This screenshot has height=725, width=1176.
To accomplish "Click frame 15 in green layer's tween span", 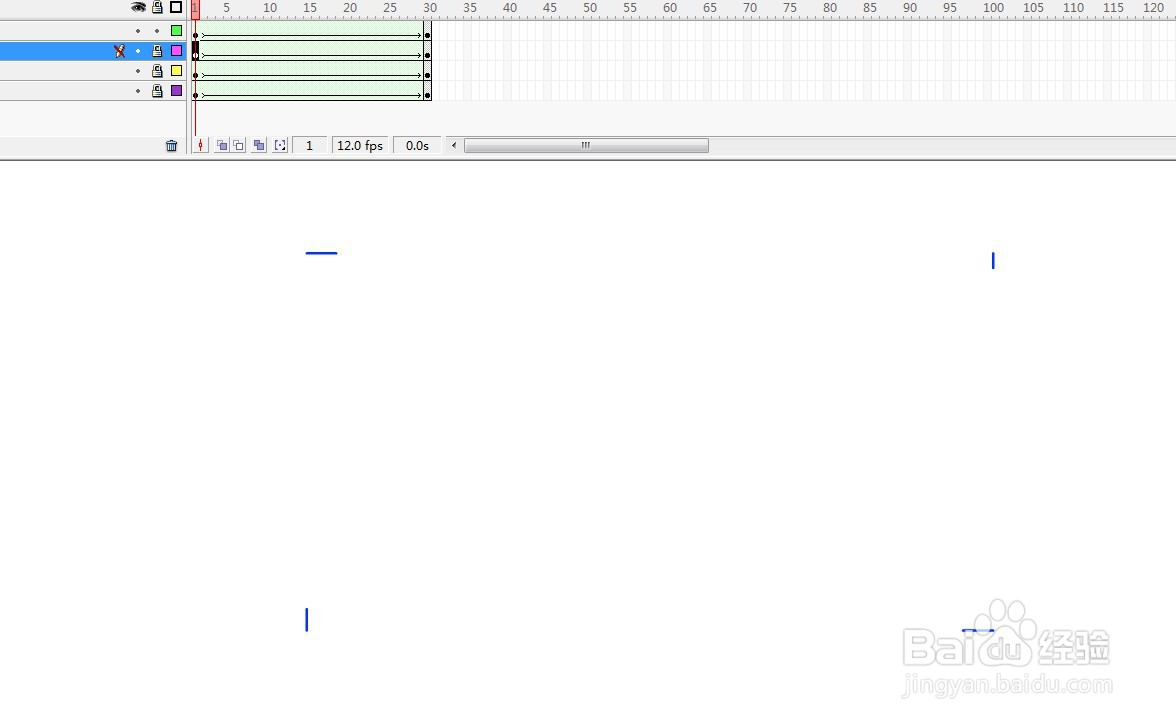I will tap(308, 31).
